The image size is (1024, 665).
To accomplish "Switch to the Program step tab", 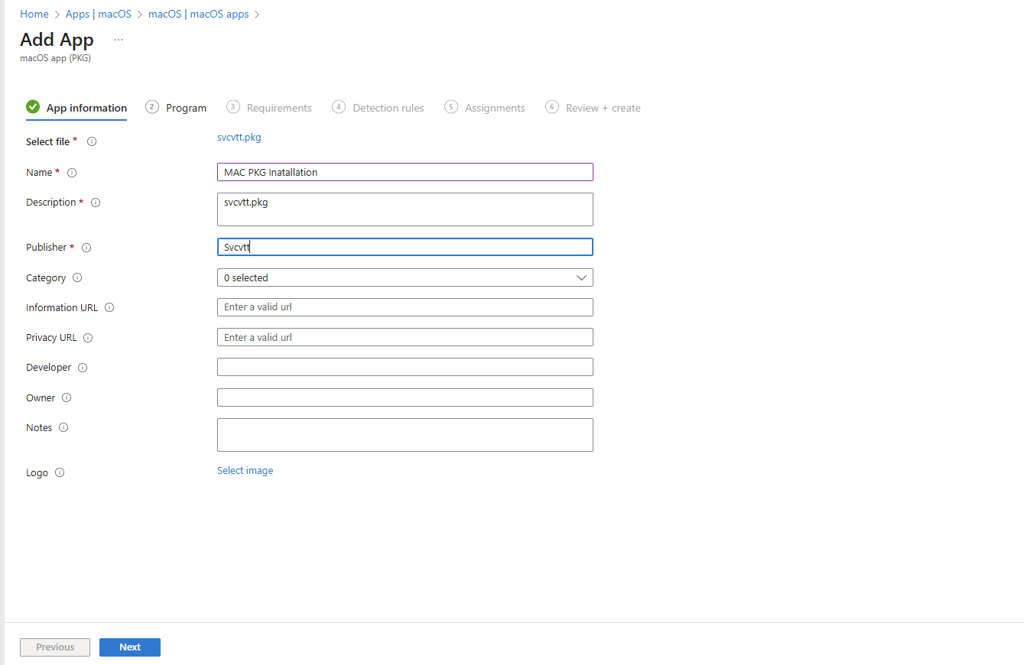I will point(176,108).
